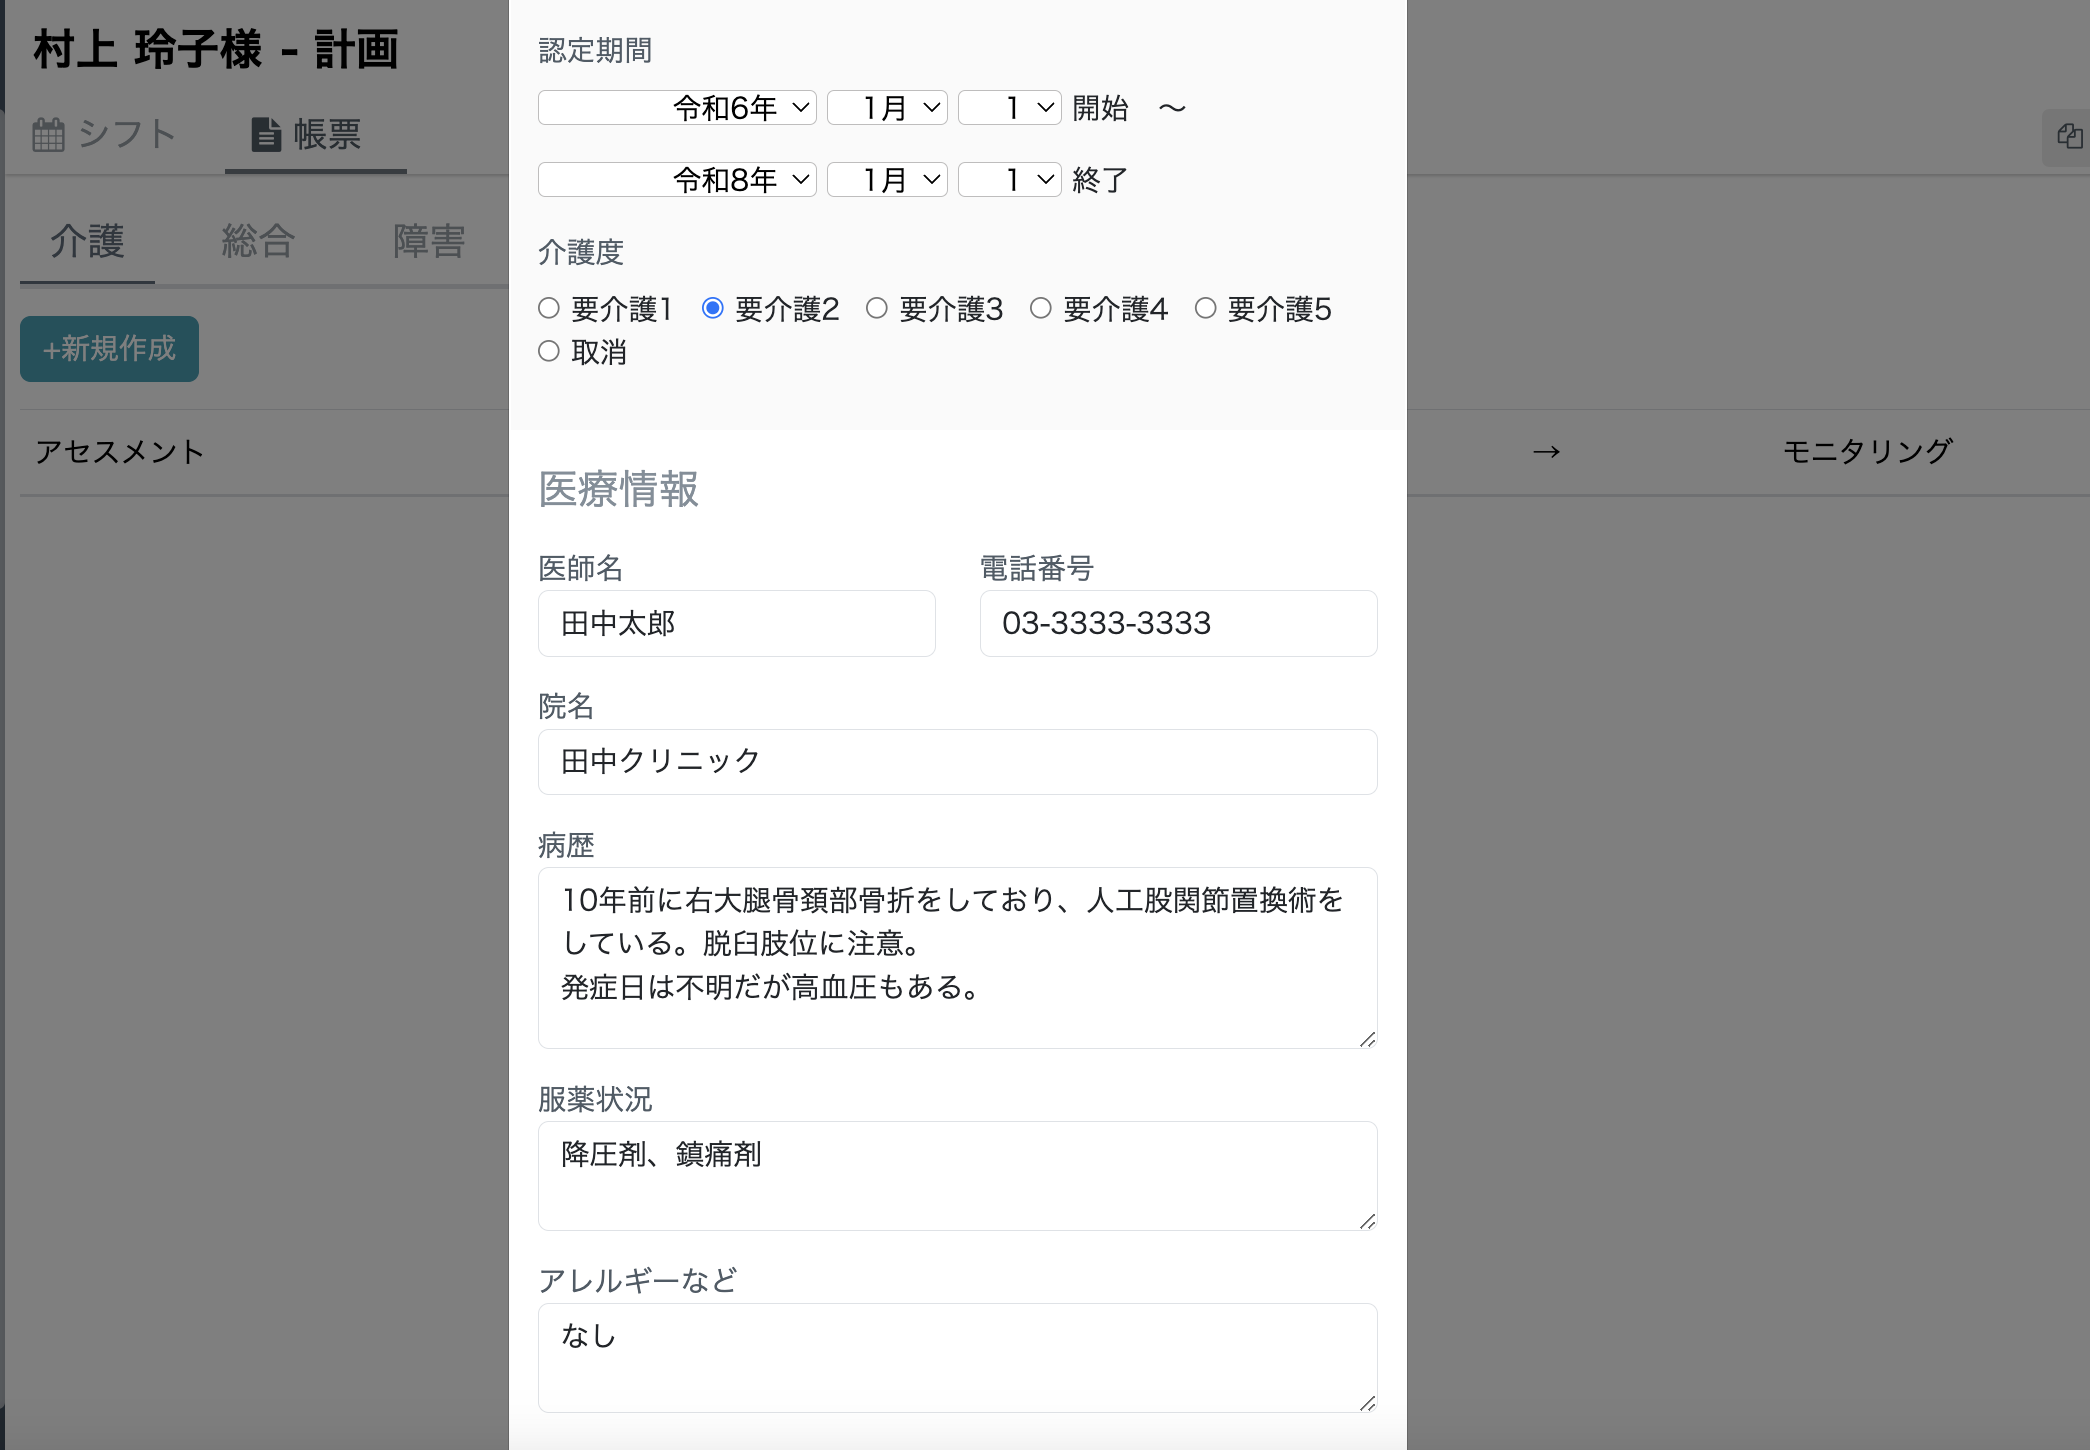This screenshot has width=2090, height=1450.
Task: Open the start month dropdown showing 1月
Action: coord(886,107)
